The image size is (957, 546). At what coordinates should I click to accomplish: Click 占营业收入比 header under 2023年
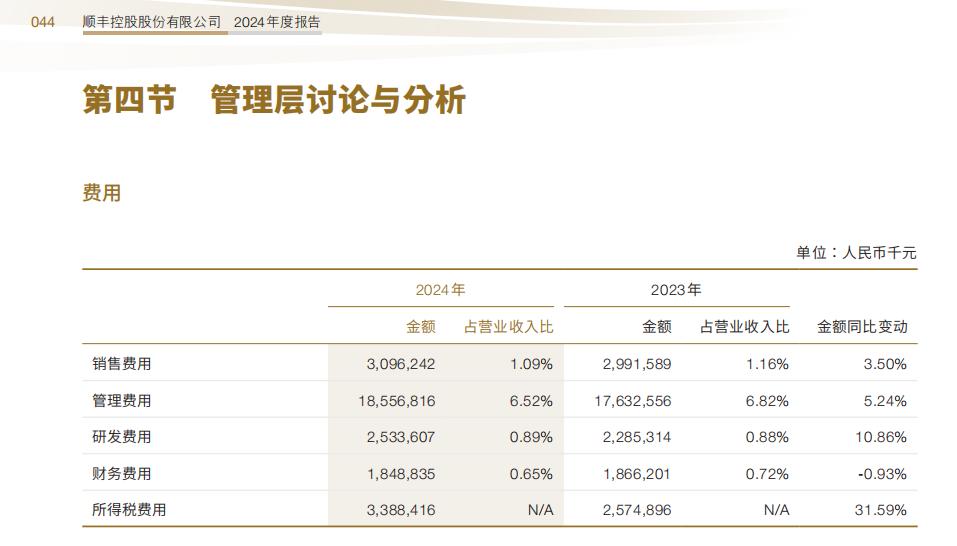[x=745, y=327]
